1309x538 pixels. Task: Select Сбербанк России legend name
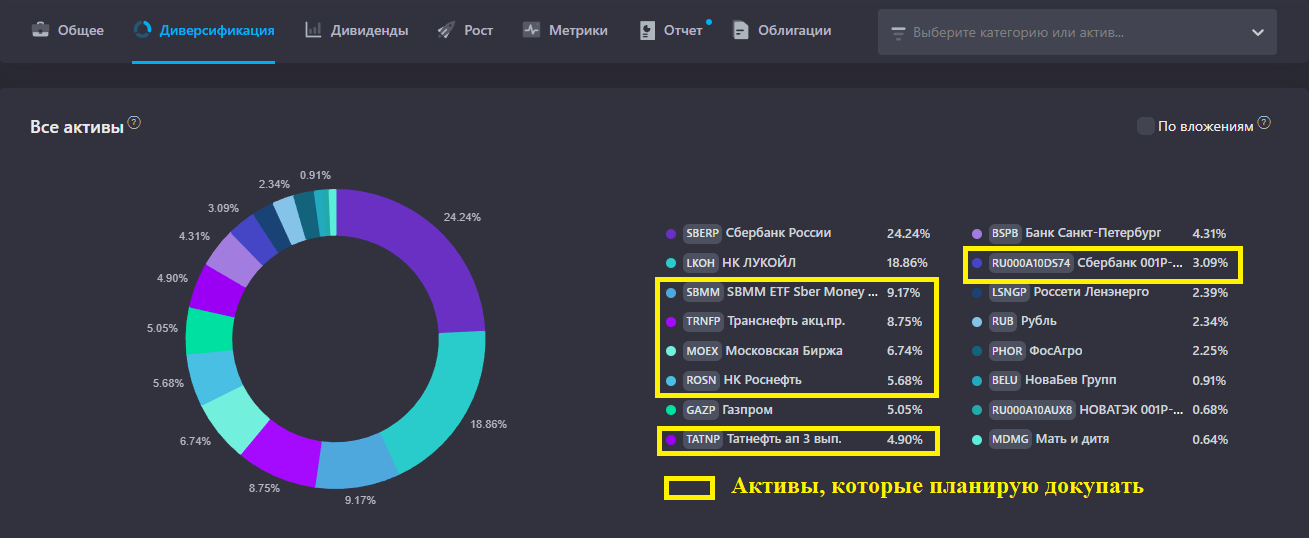[778, 233]
